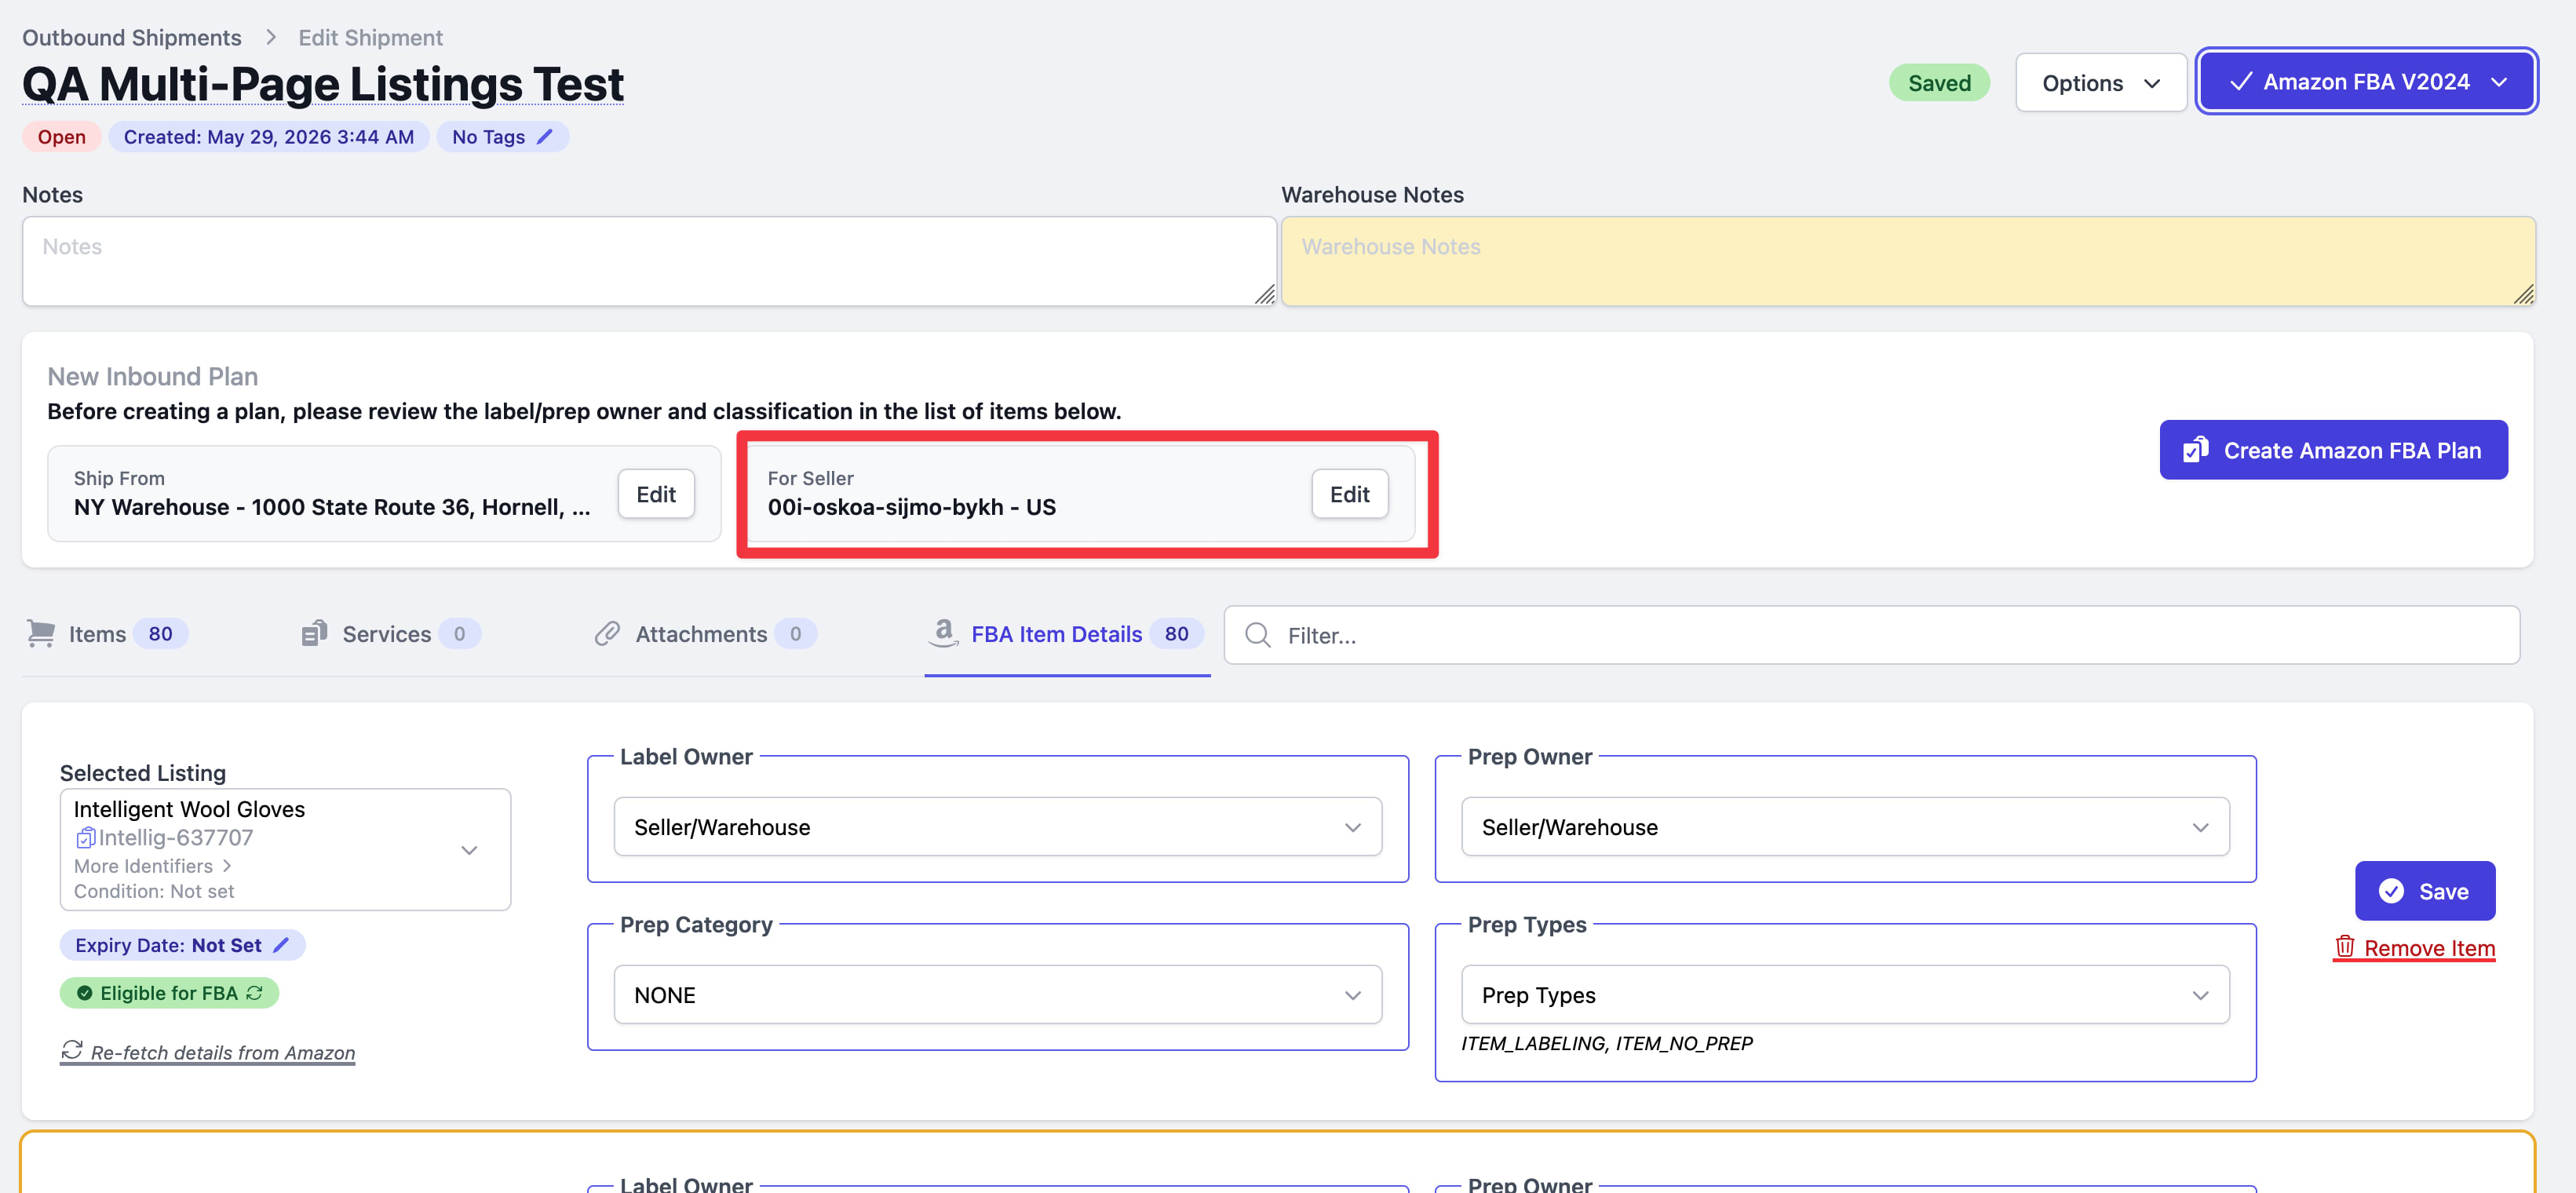Viewport: 2576px width, 1193px height.
Task: Click the trash icon next to Remove Item
Action: pos(2344,946)
